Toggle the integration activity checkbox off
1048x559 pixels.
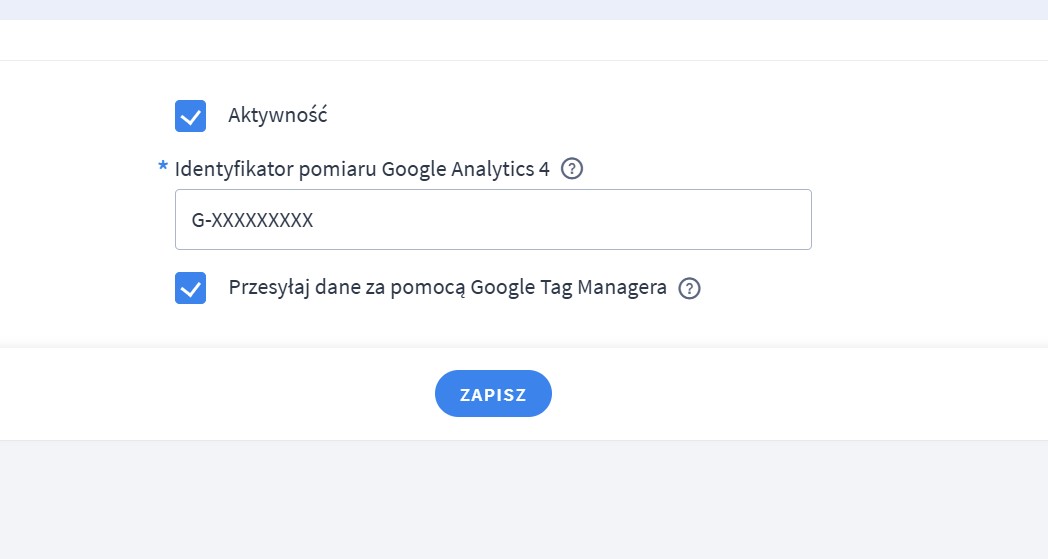pos(190,116)
